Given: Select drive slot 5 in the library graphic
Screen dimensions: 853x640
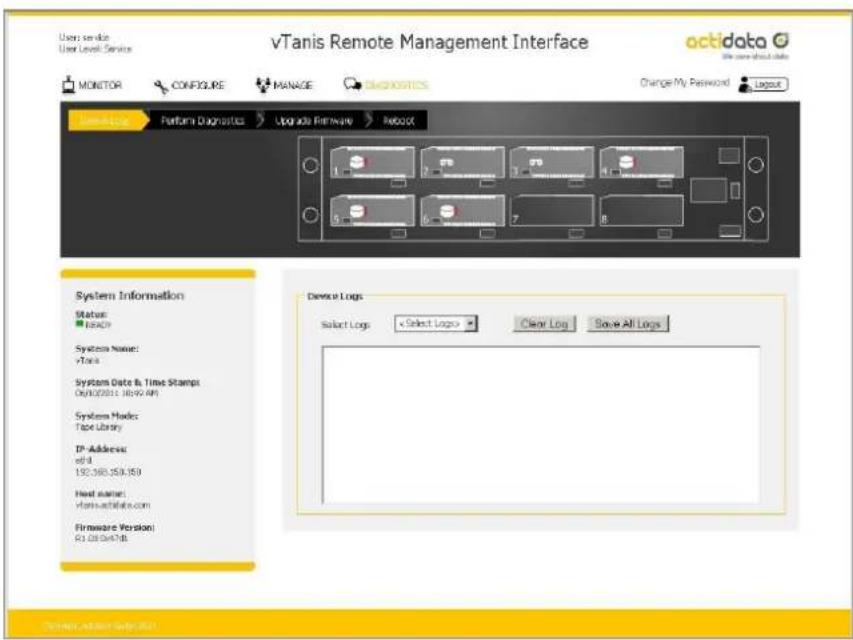Looking at the screenshot, I should [x=372, y=210].
